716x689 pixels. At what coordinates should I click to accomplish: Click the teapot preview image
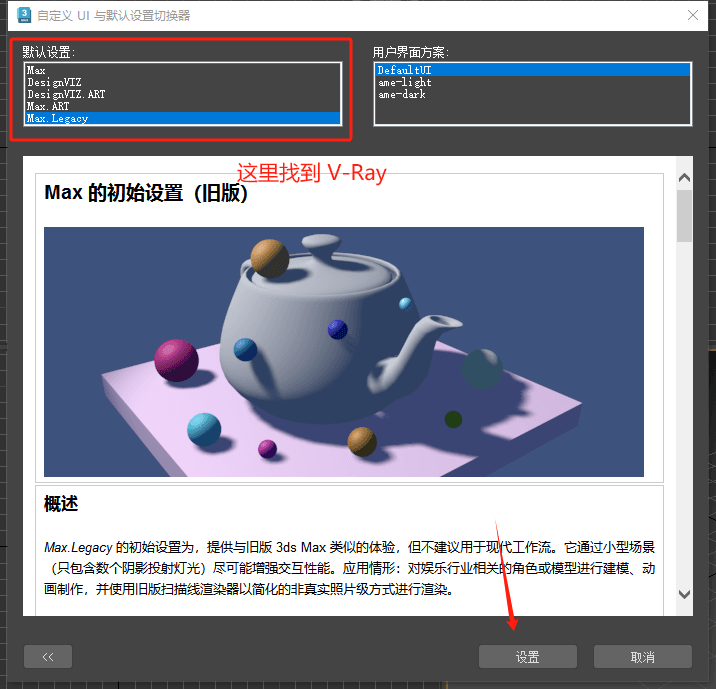point(344,352)
